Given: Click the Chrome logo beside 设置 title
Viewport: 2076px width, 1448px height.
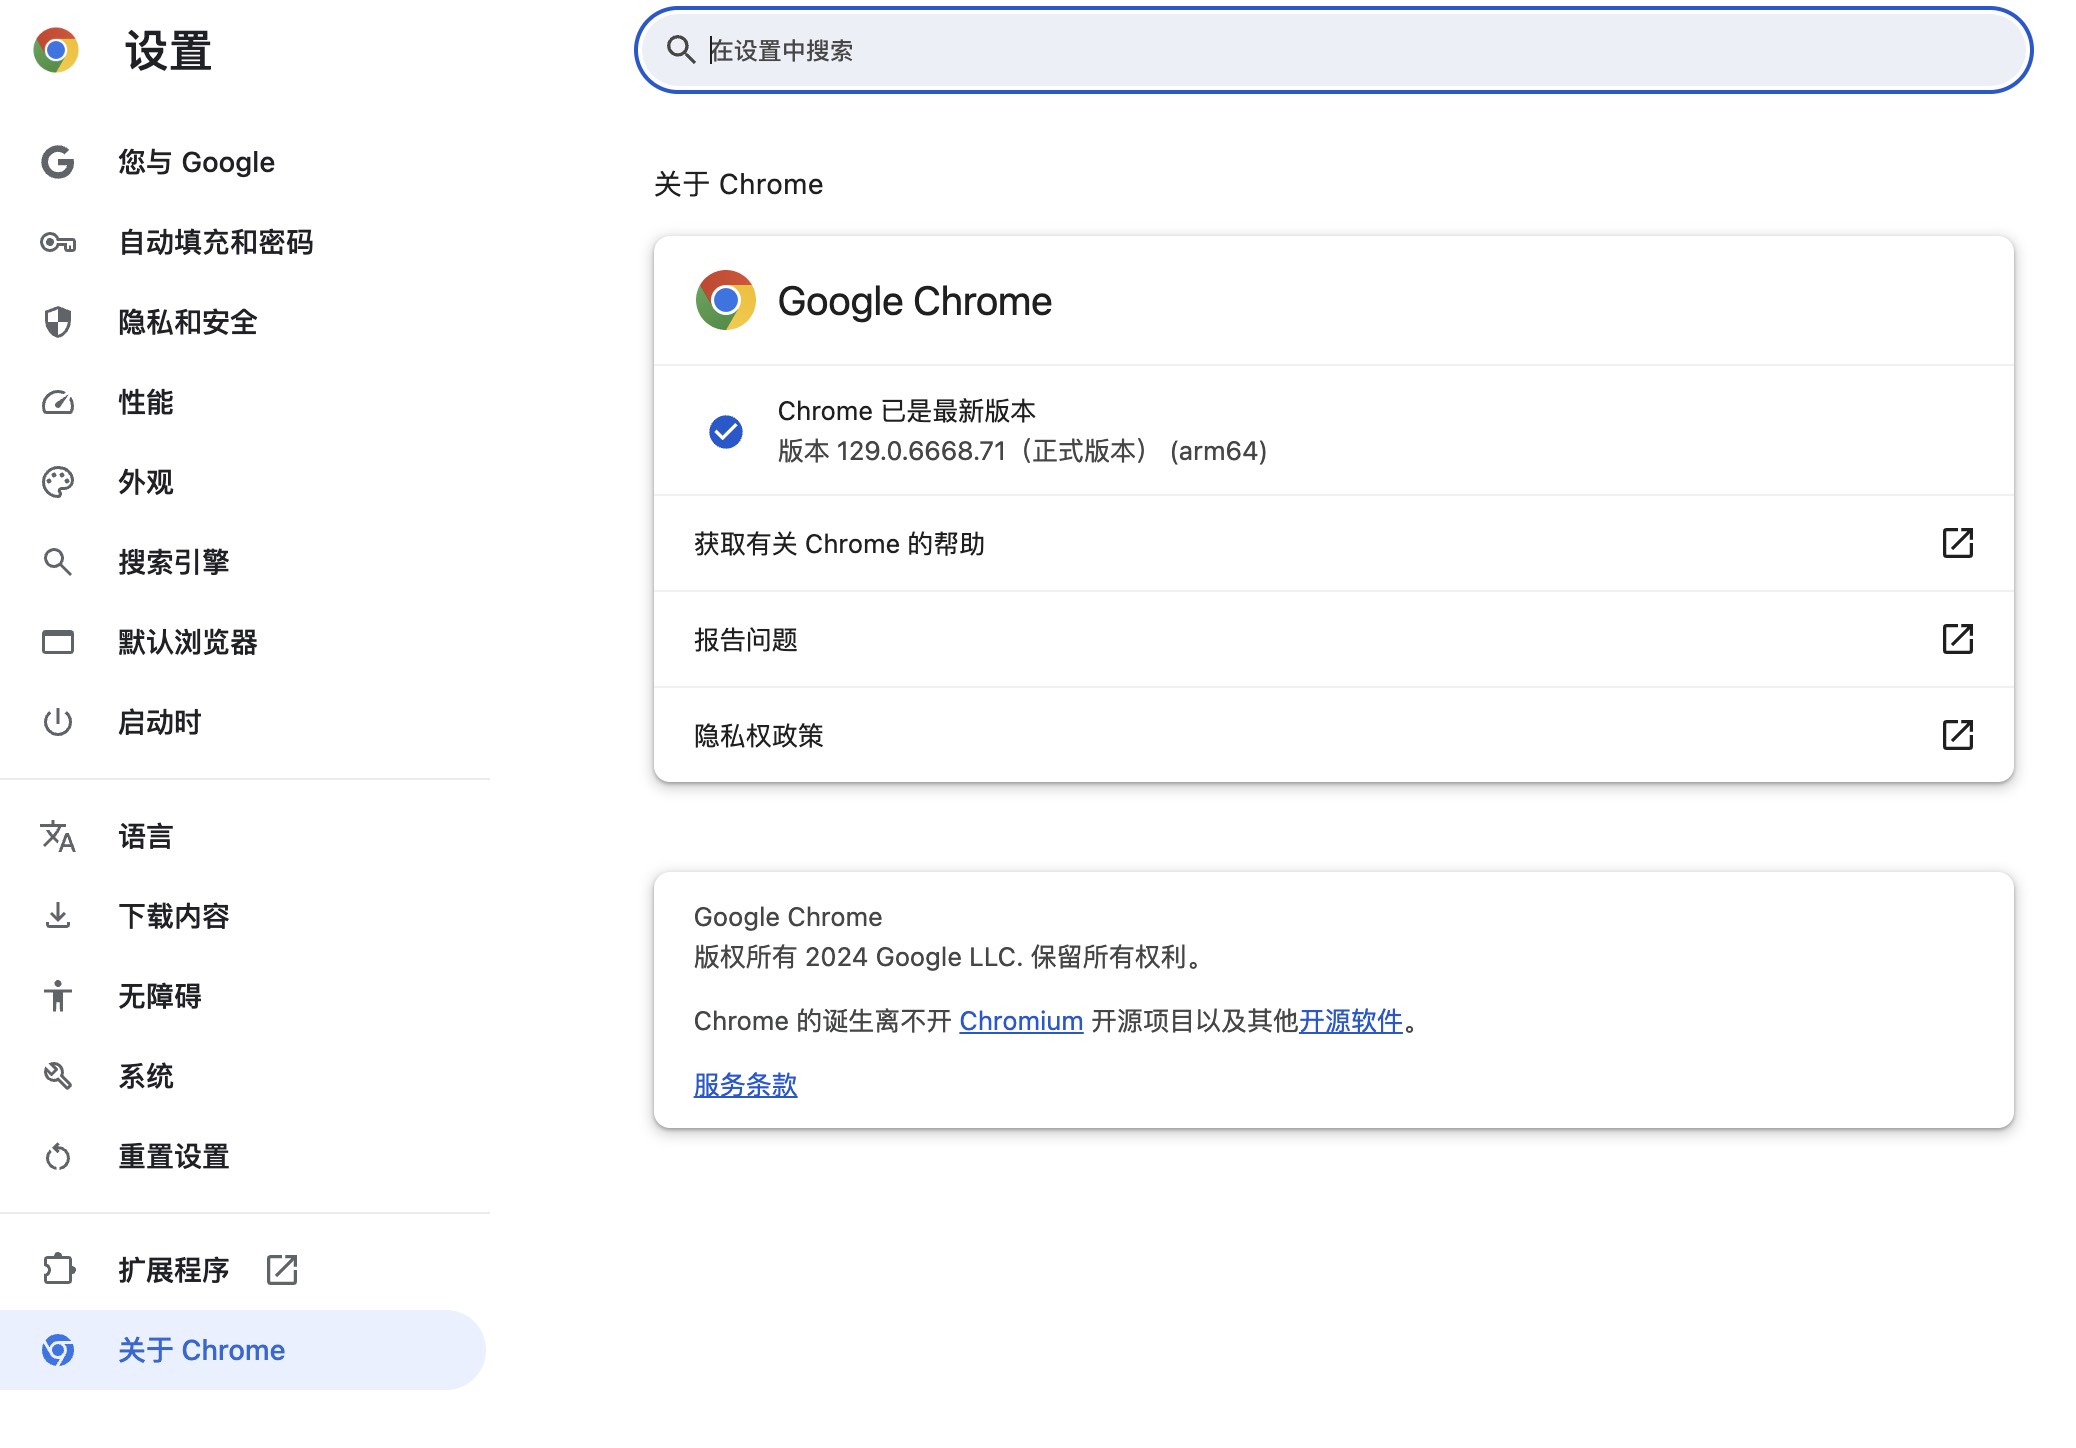Looking at the screenshot, I should tap(56, 50).
